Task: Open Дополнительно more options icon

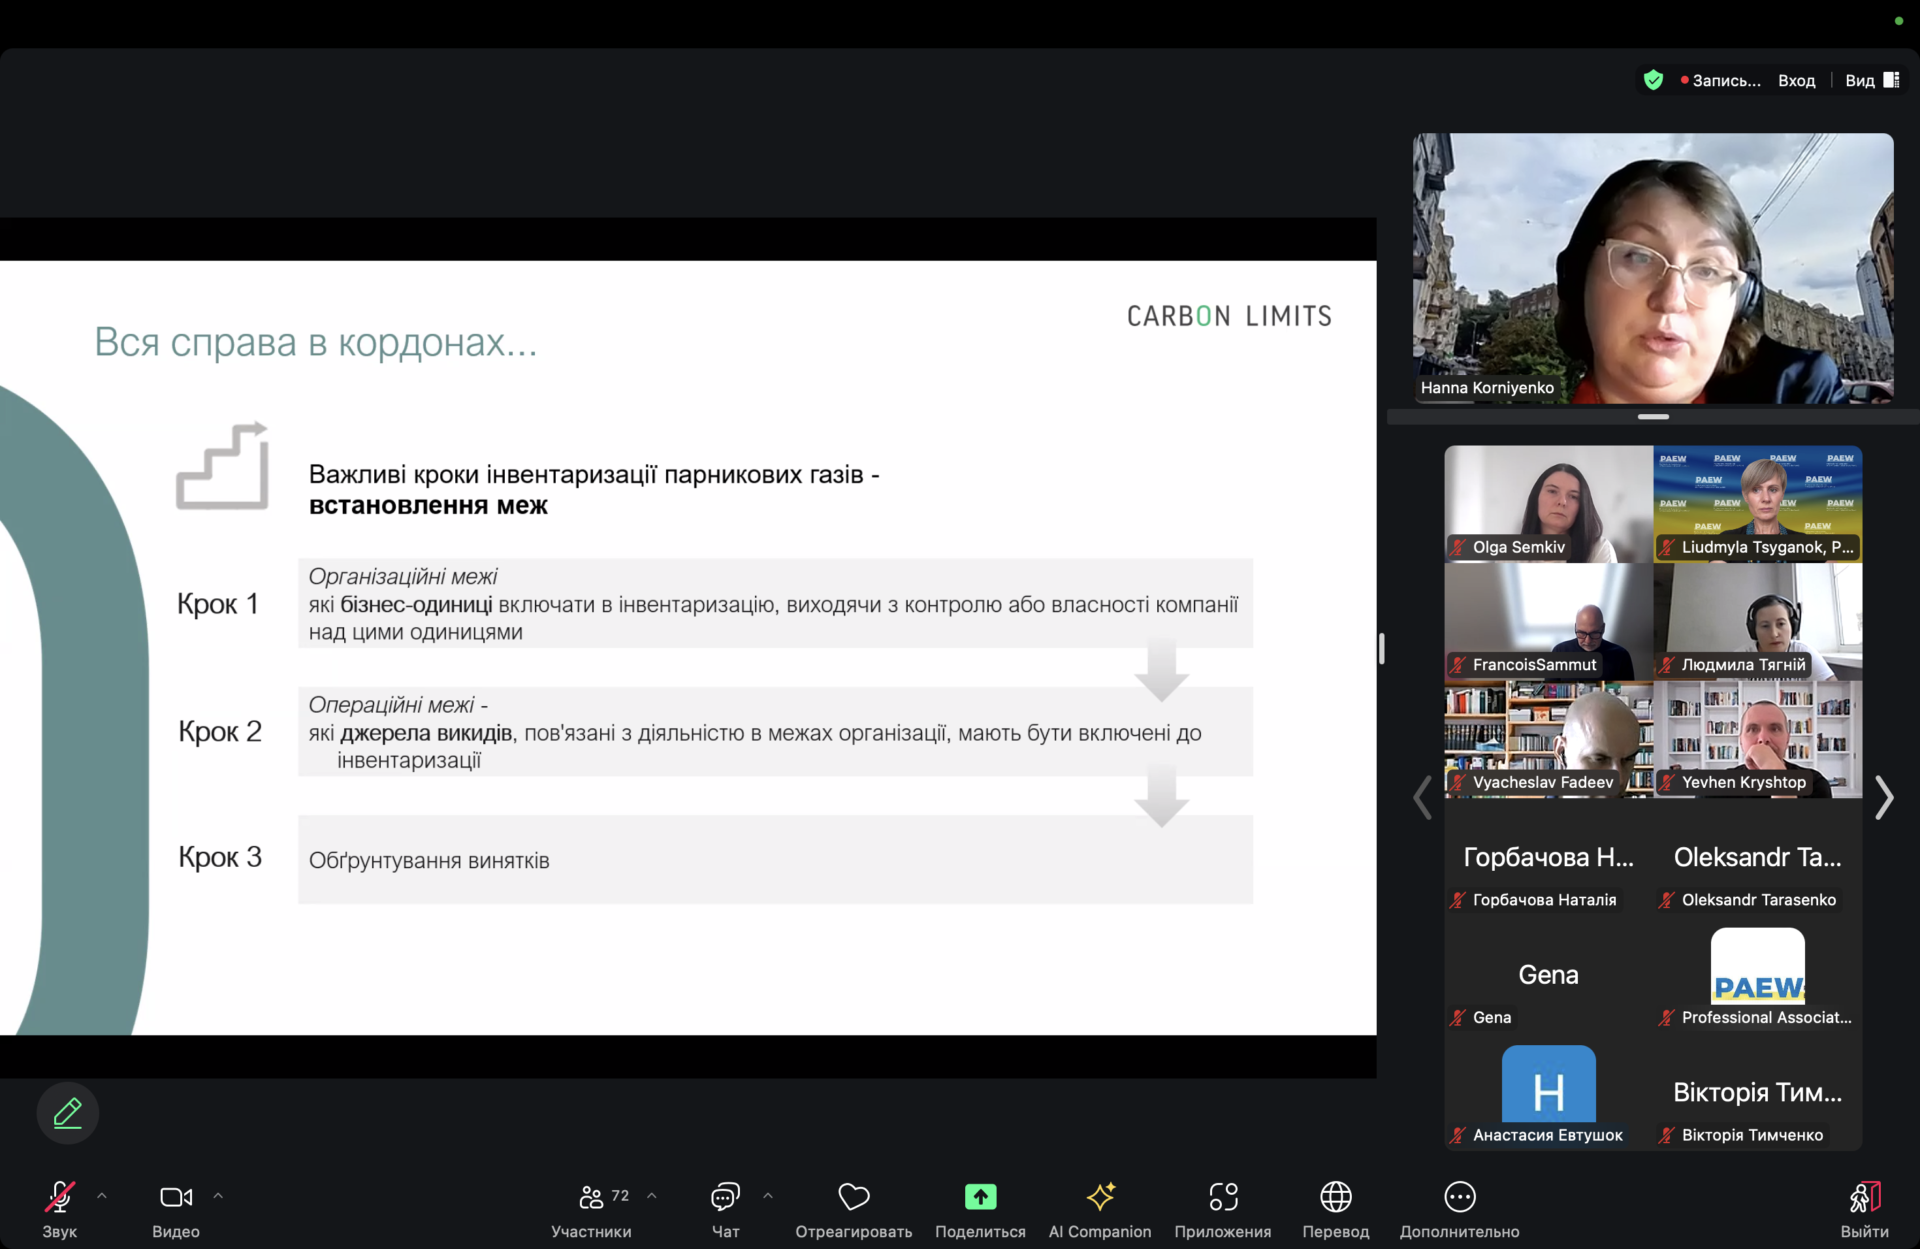Action: [x=1459, y=1197]
